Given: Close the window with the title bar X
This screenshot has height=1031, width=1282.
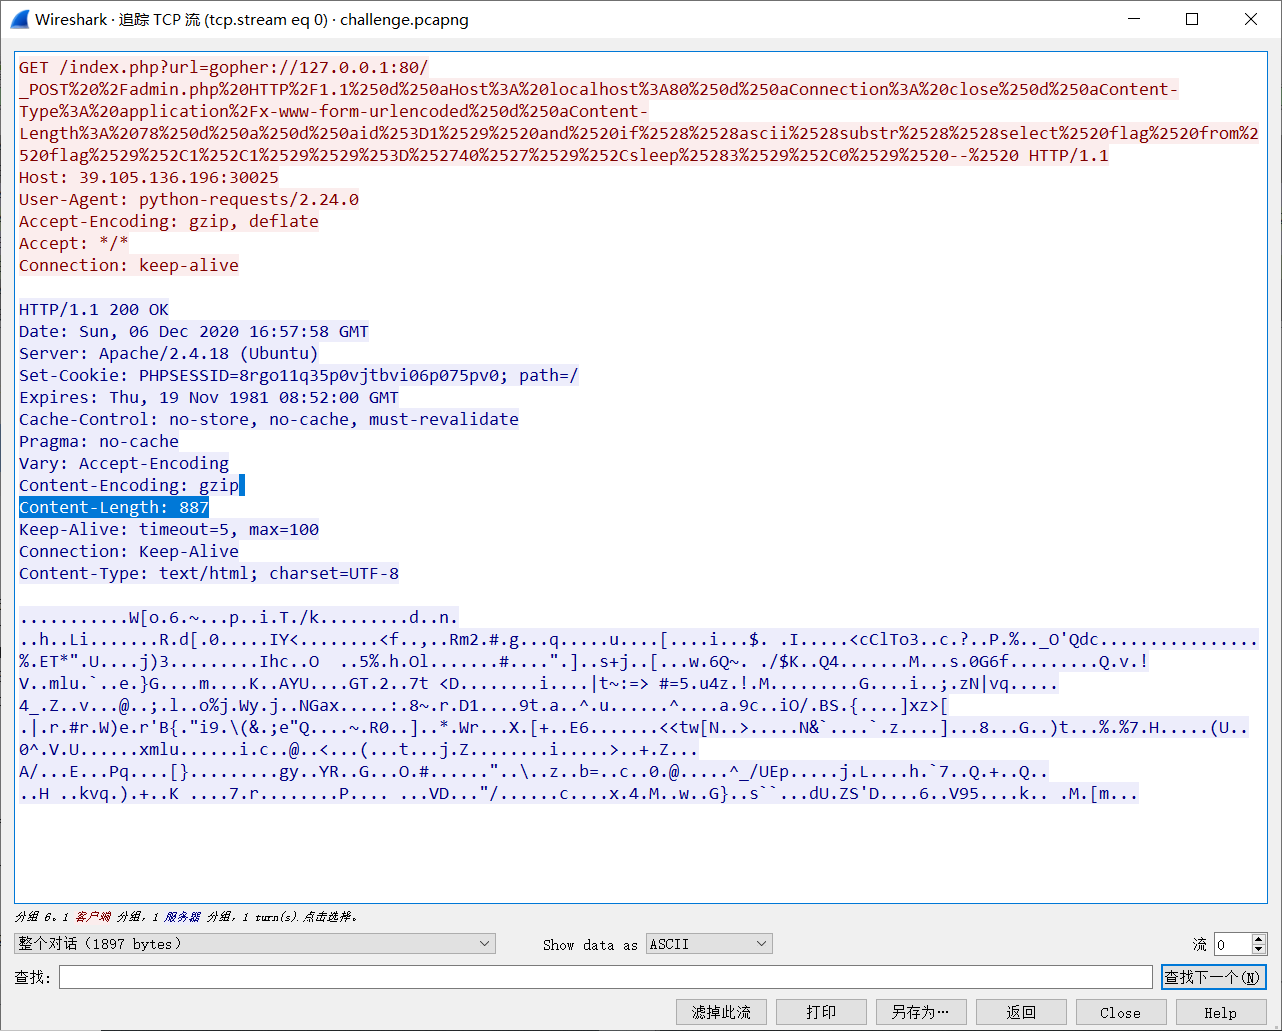Looking at the screenshot, I should tap(1251, 19).
